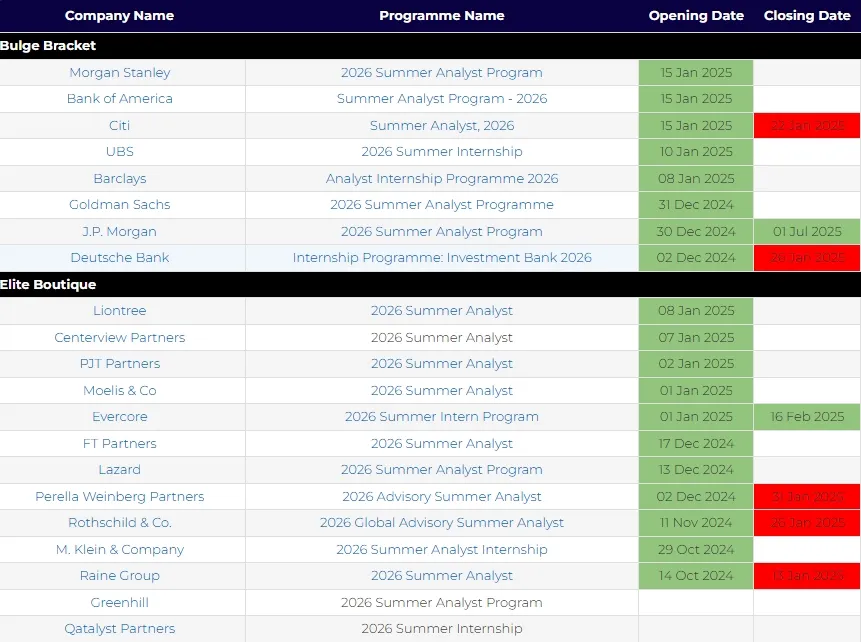This screenshot has height=642, width=861.
Task: Open UBS's '2026 Summer Internship' programme link
Action: tap(441, 152)
